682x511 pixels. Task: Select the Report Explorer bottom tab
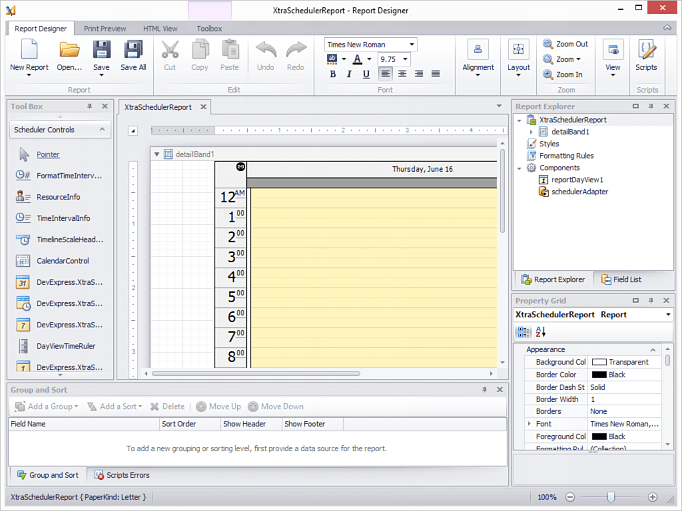click(x=553, y=280)
